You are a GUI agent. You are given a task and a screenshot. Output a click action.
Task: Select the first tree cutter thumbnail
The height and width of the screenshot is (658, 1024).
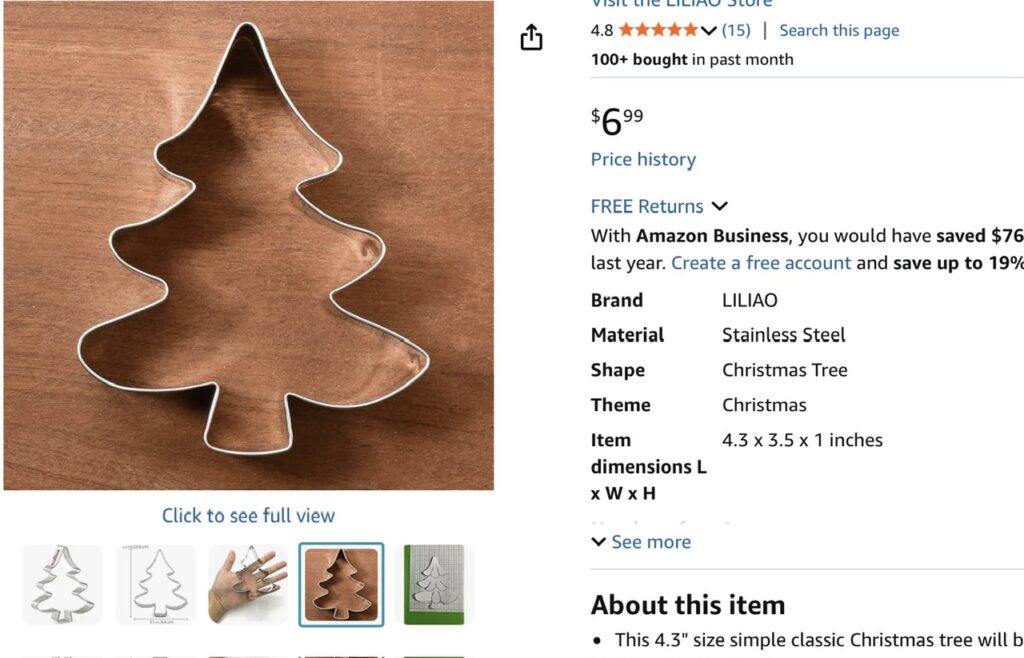[62, 585]
